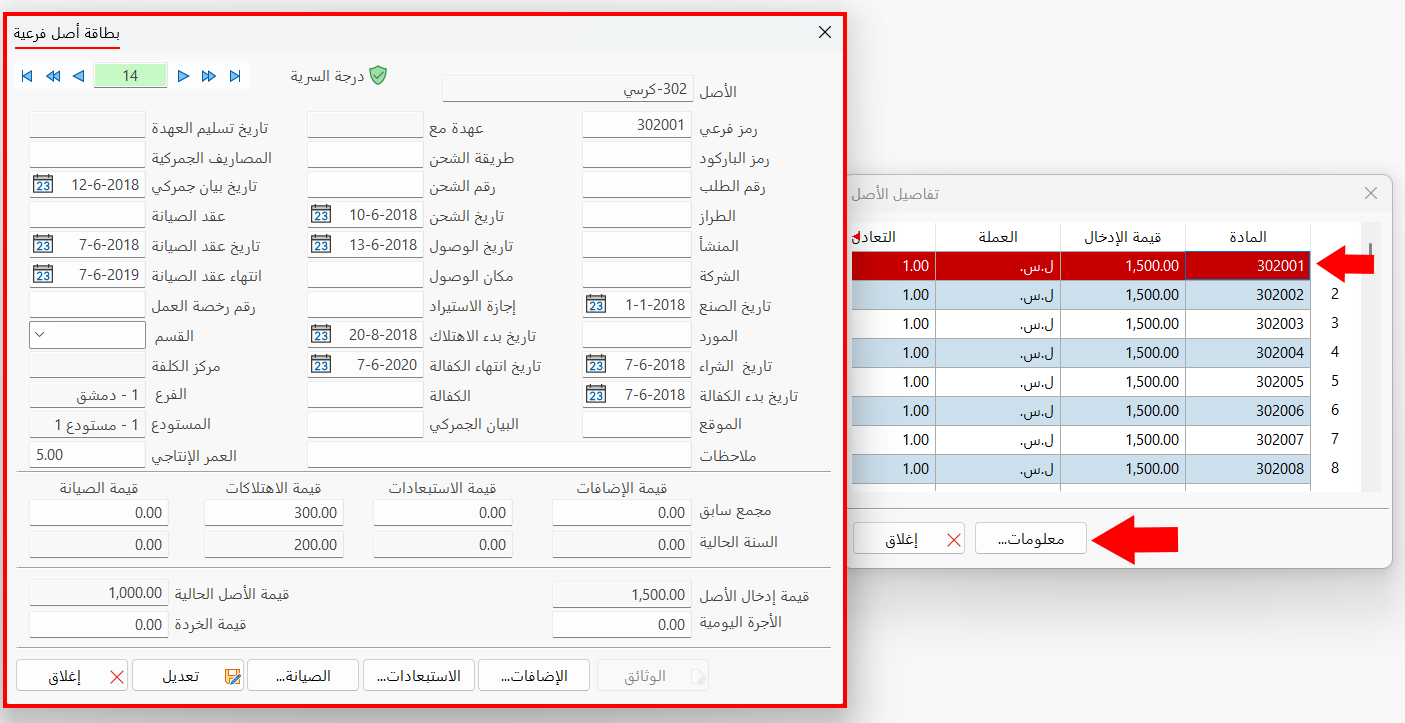This screenshot has width=1405, height=723.
Task: Open calendar for تاريخ بدء الكفالة
Action: (x=595, y=395)
